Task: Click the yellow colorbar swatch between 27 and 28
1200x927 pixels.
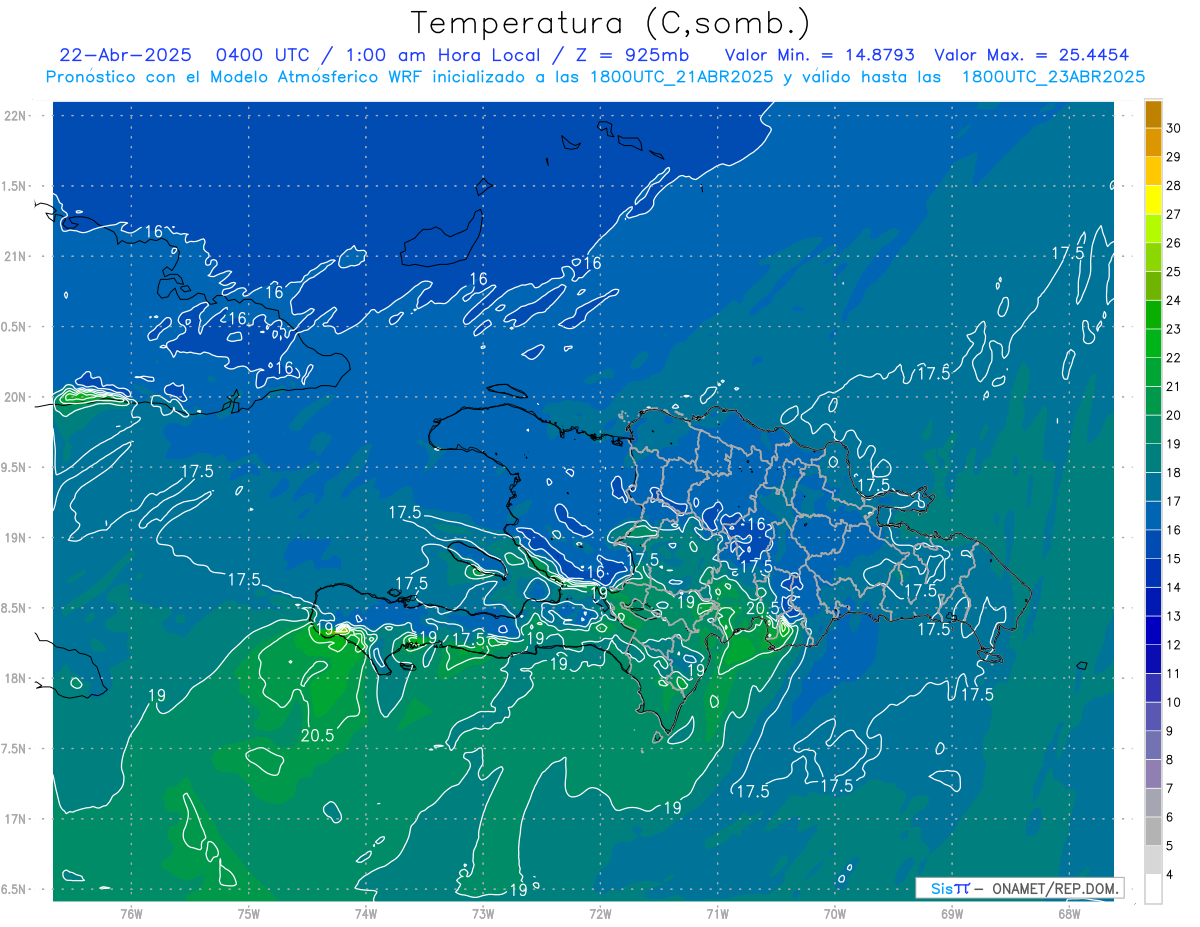Action: pos(1153,200)
